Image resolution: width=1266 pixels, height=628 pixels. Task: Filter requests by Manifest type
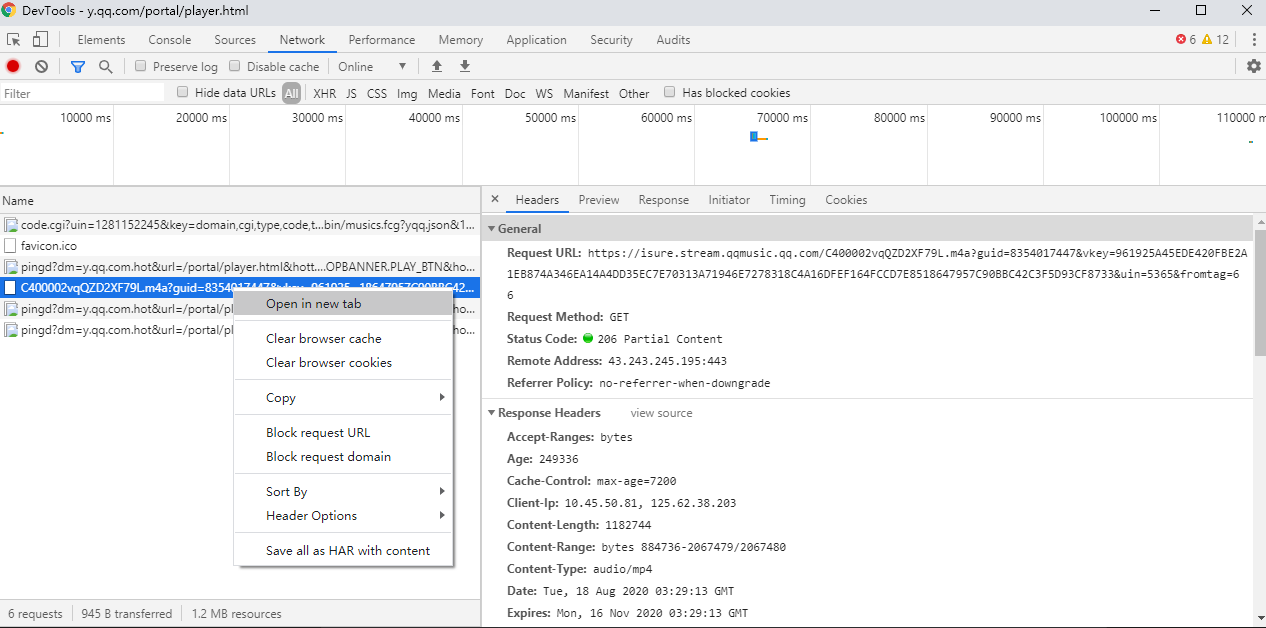coord(586,93)
